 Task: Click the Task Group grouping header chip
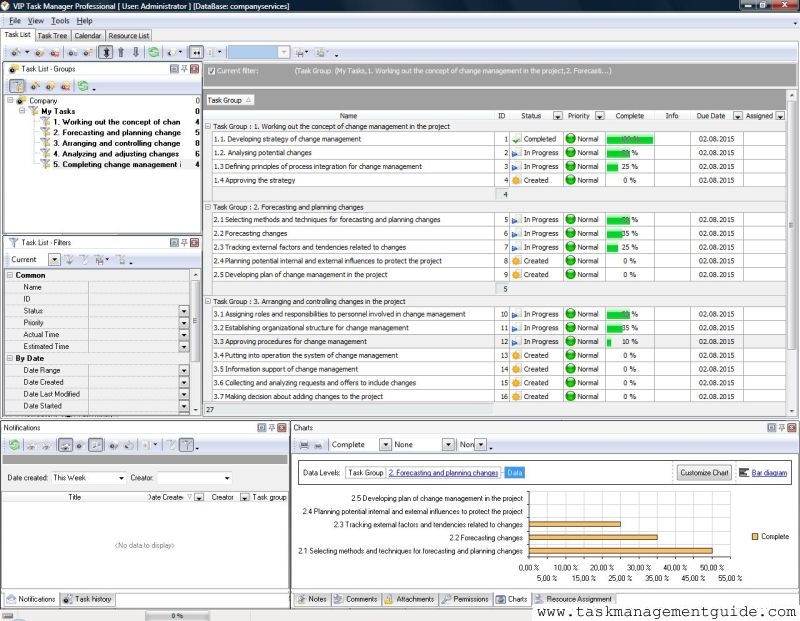[x=230, y=101]
